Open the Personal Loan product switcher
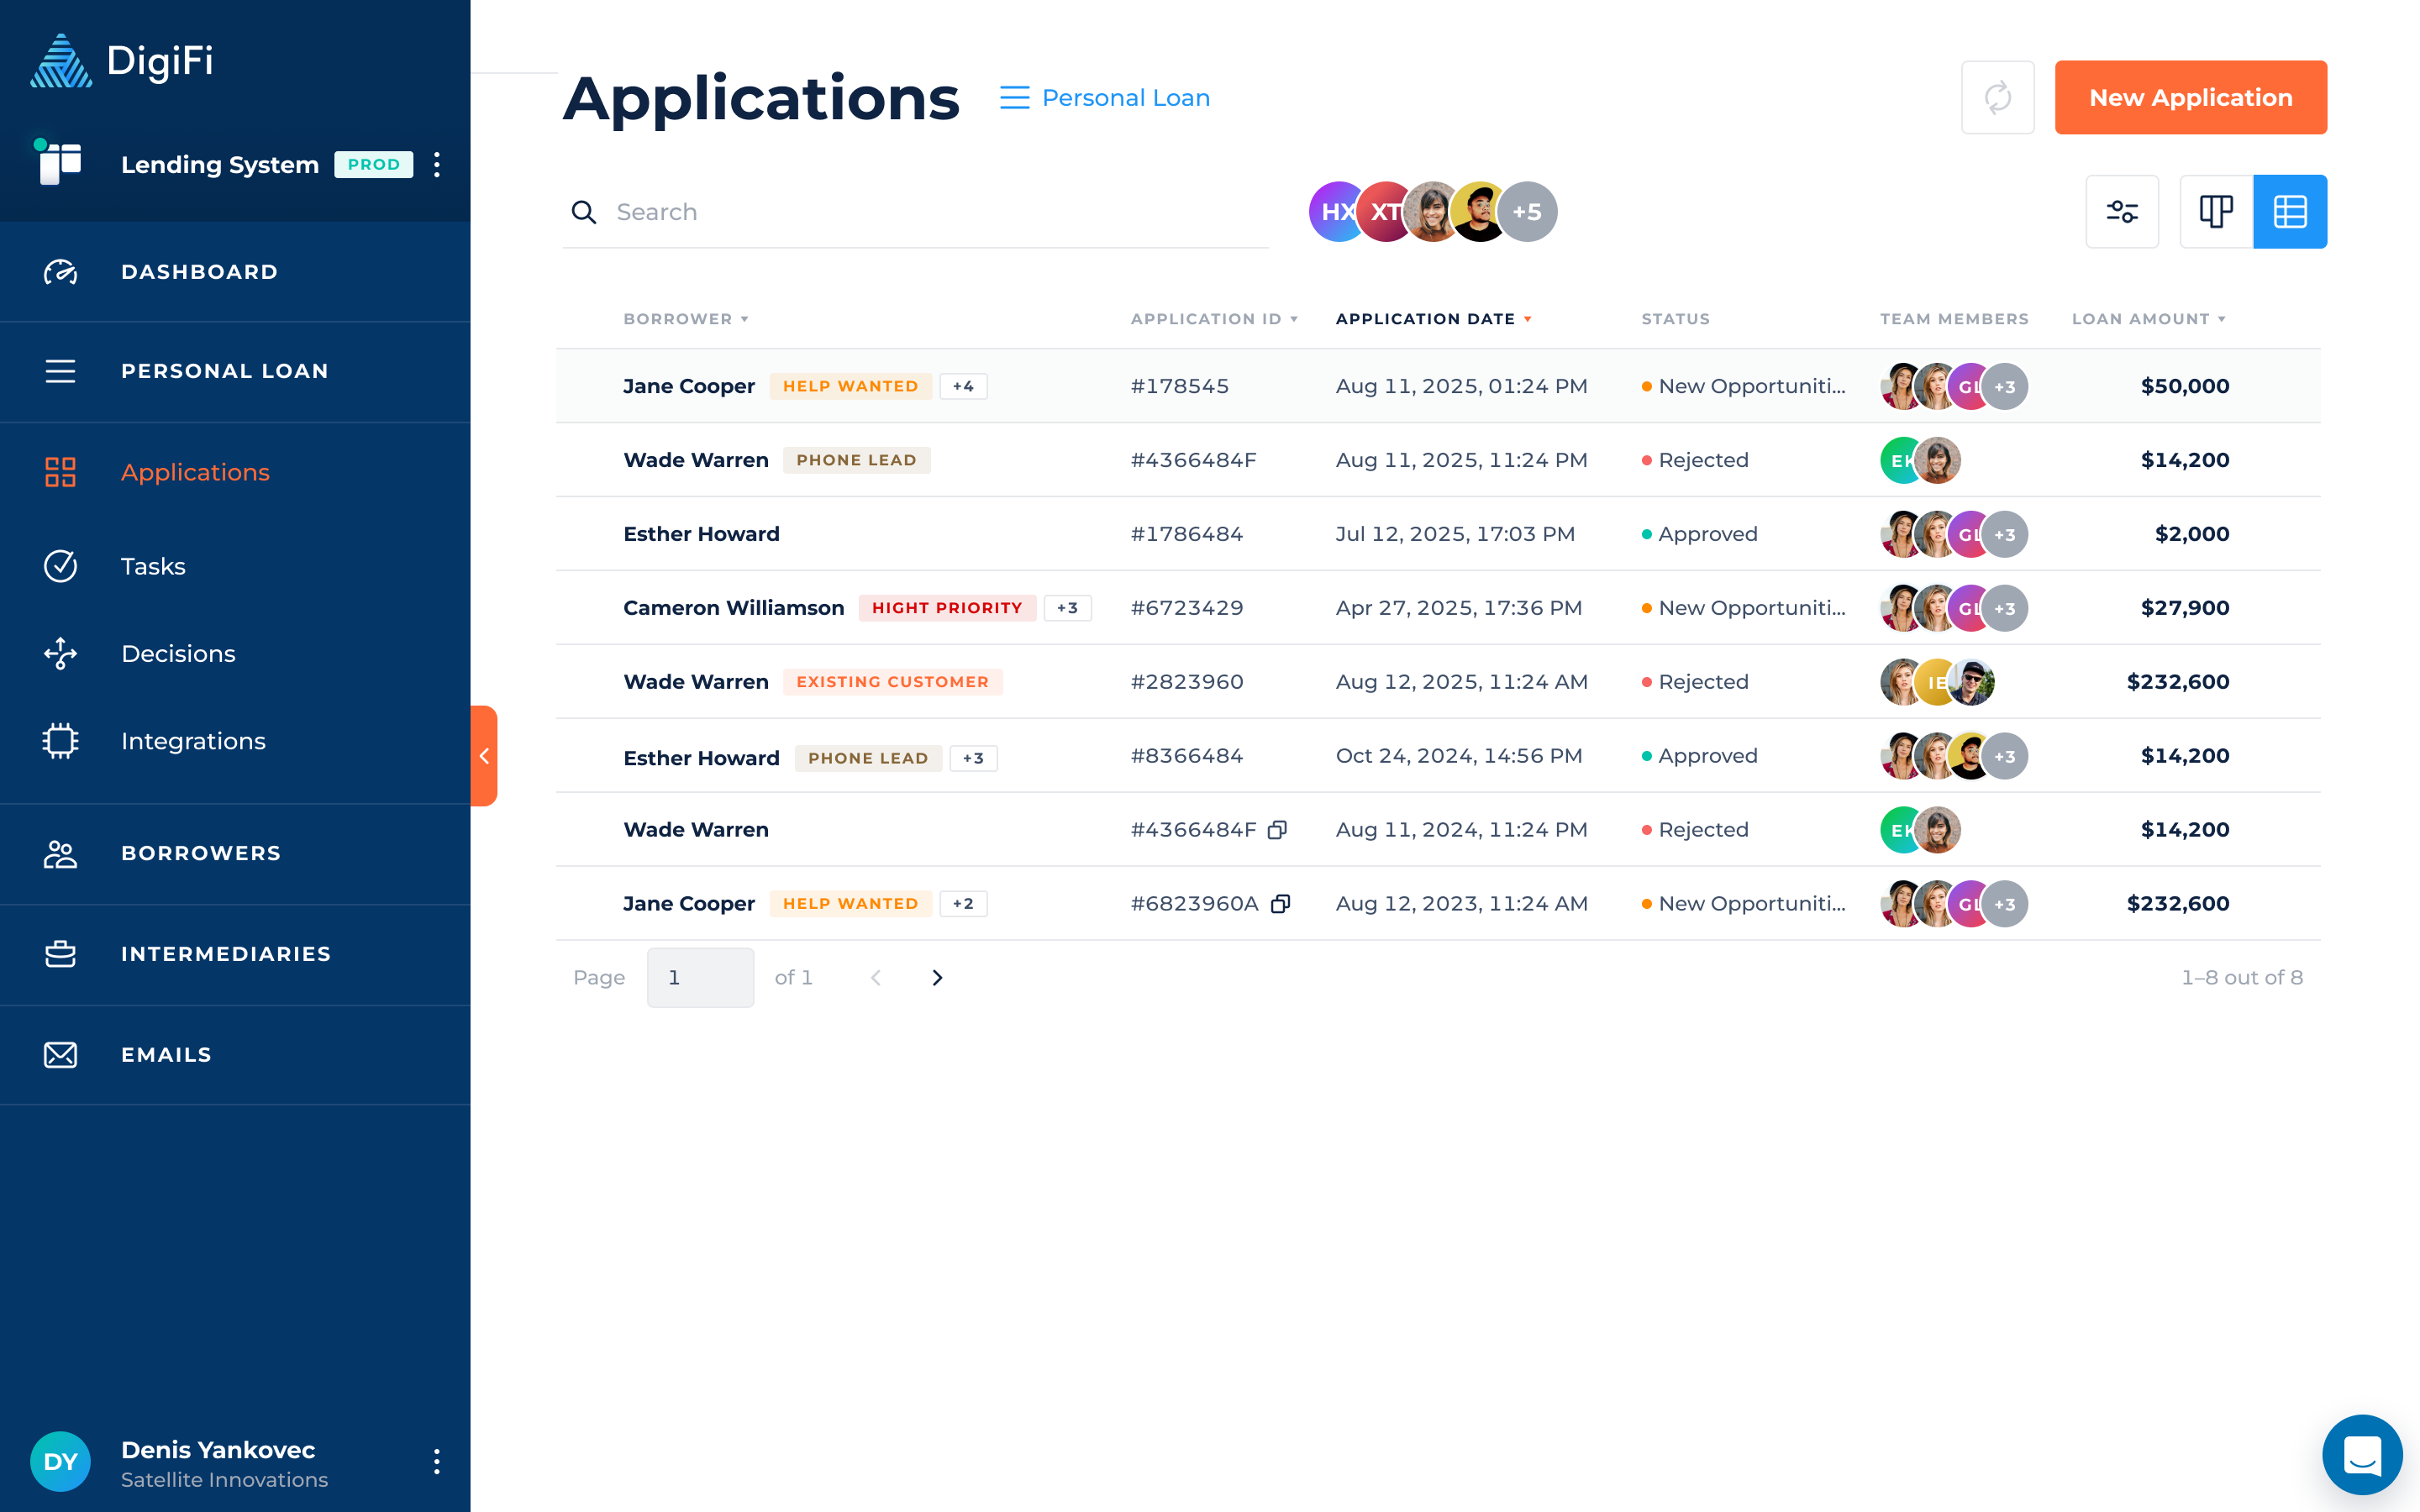Image resolution: width=2420 pixels, height=1512 pixels. 1105,98
